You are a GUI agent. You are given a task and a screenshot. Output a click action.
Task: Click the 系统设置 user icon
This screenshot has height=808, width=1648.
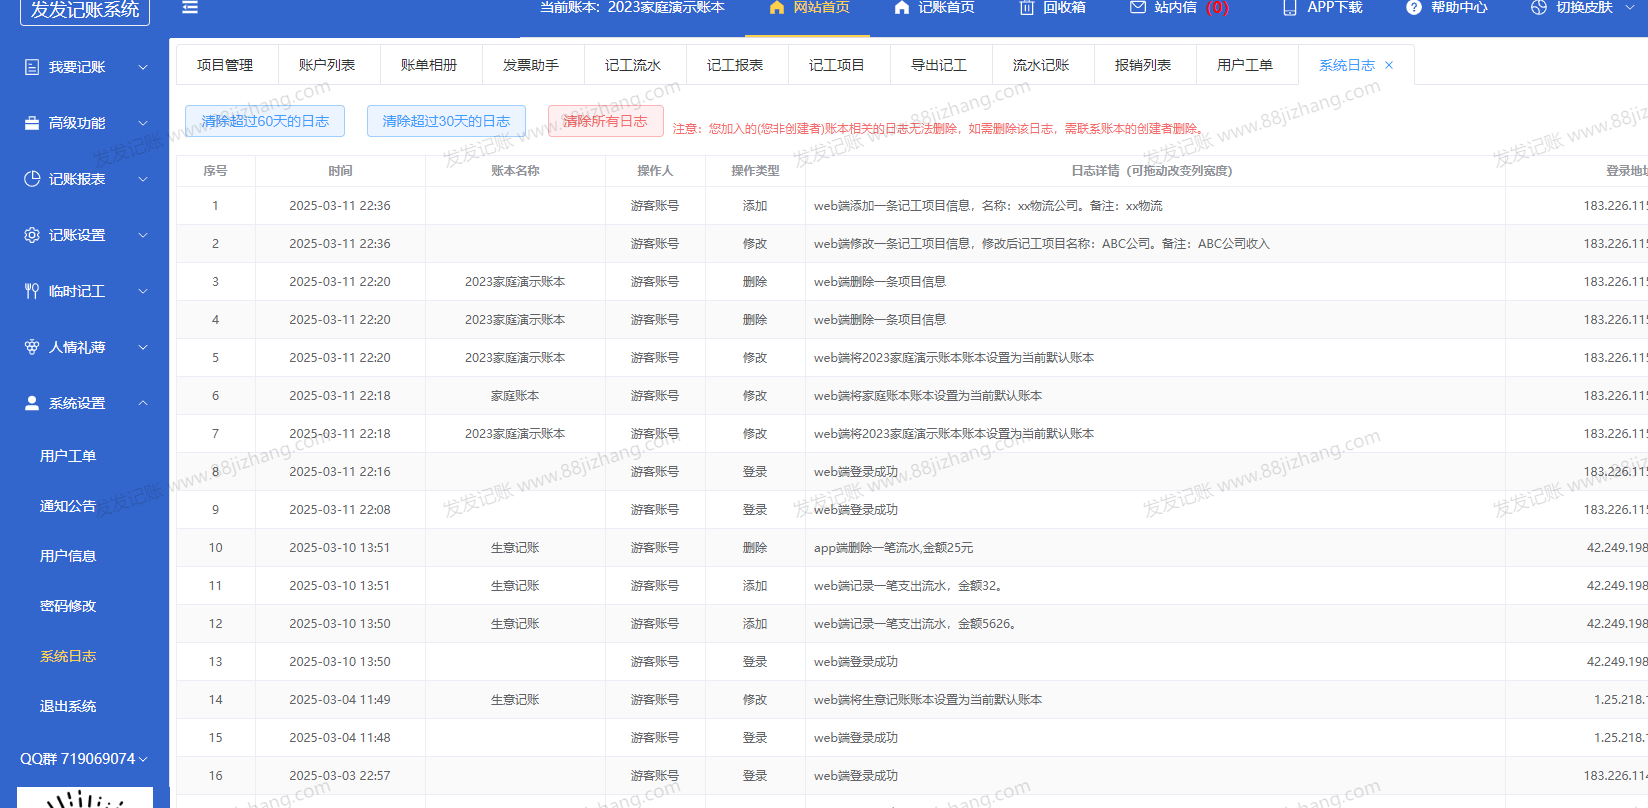(32, 403)
